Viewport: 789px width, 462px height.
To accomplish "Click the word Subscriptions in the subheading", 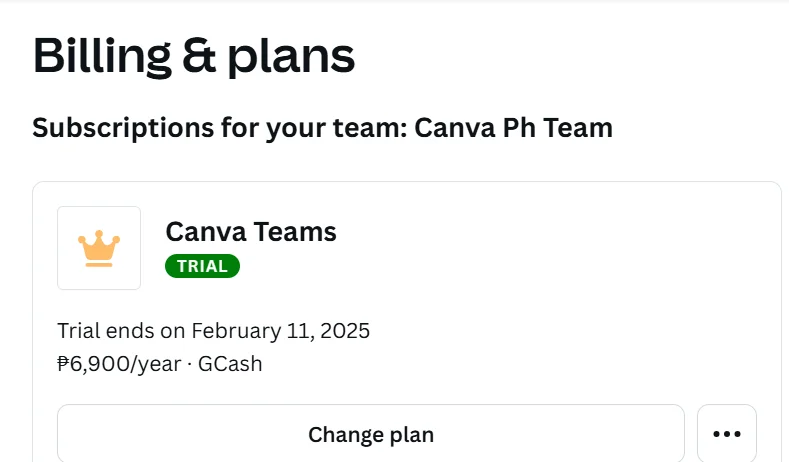I will (123, 128).
